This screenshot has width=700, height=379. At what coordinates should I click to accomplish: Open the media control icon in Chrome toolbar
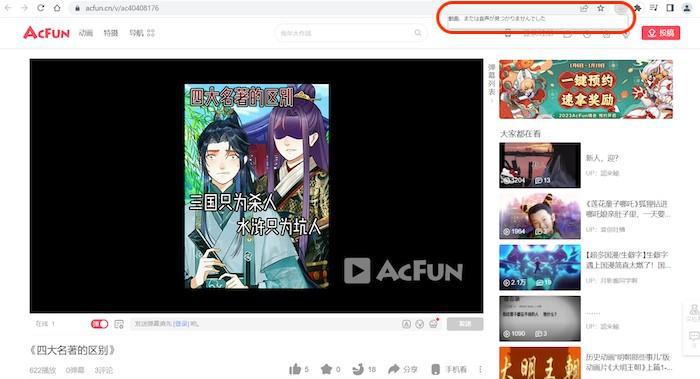click(x=654, y=8)
